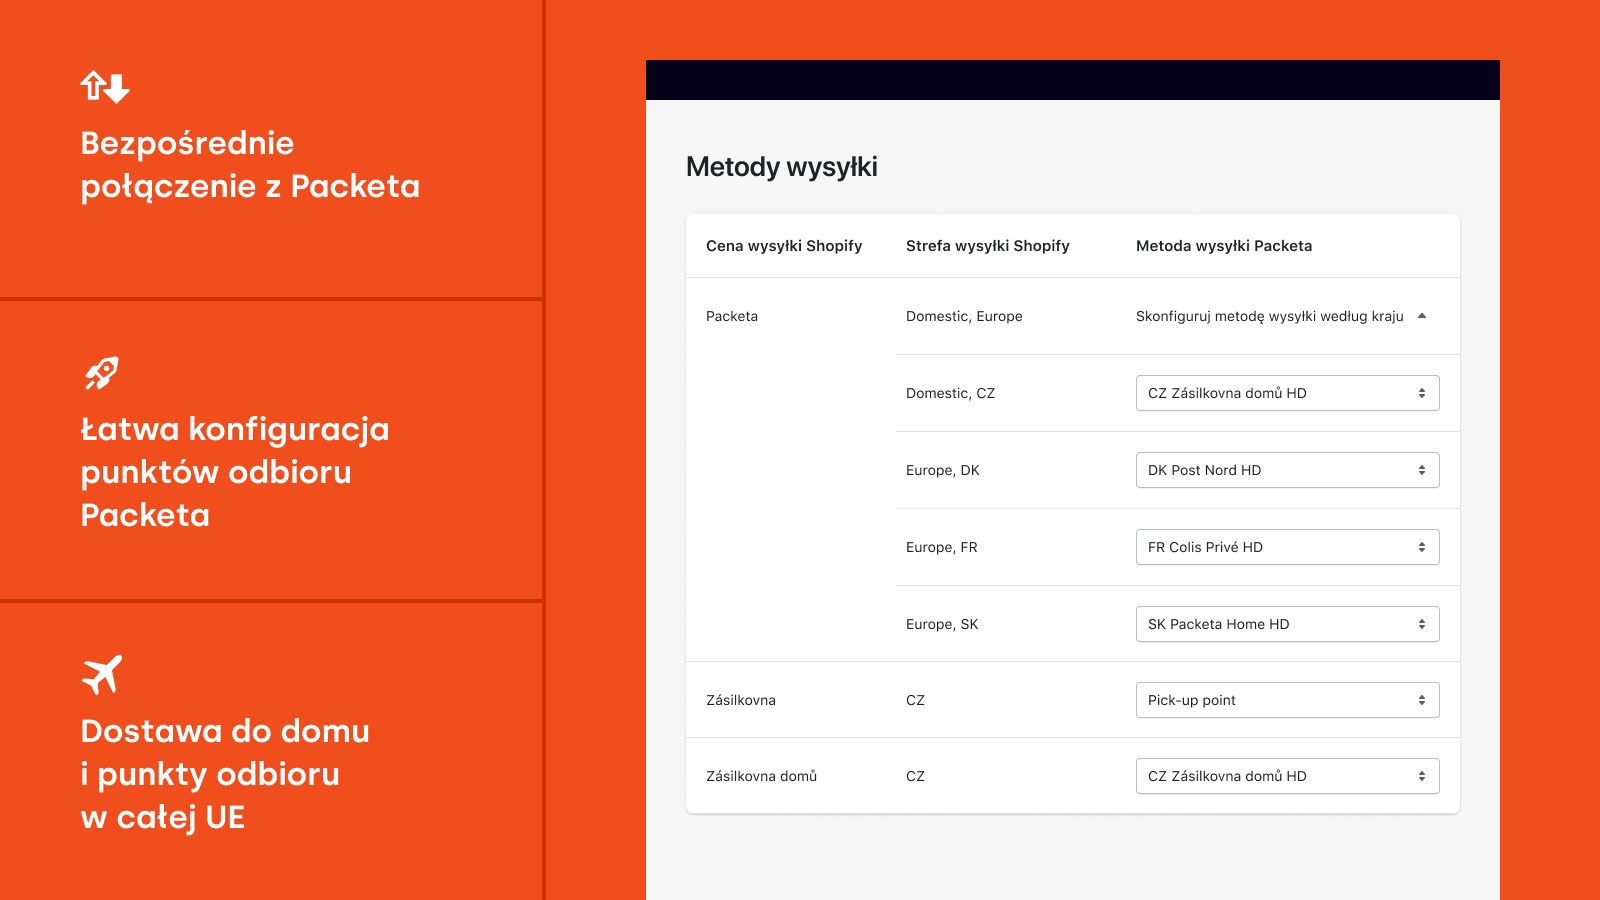
Task: Select the 'Europe, SK' zone cell
Action: [x=942, y=624]
